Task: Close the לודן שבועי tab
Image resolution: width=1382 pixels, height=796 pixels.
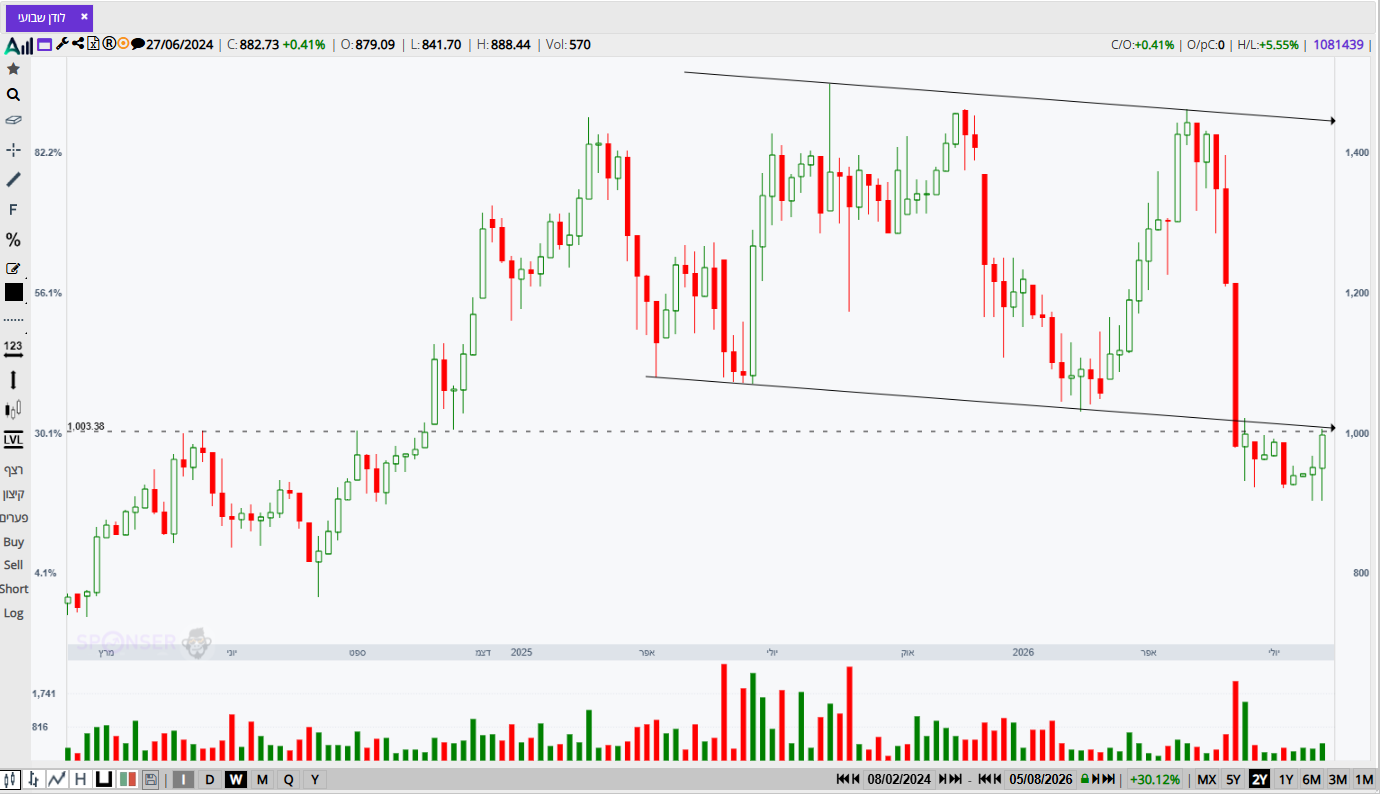Action: [84, 16]
